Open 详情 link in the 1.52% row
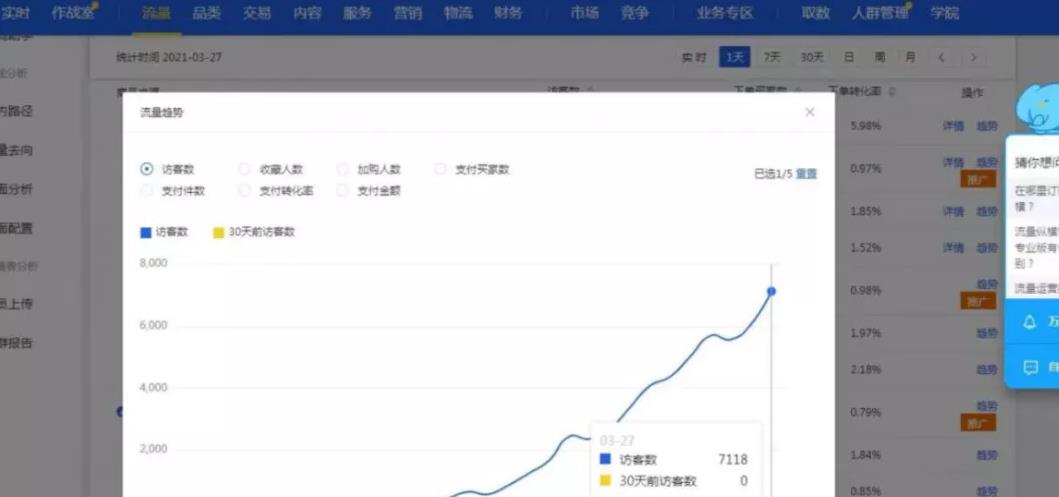The width and height of the screenshot is (1059, 497). pos(953,248)
